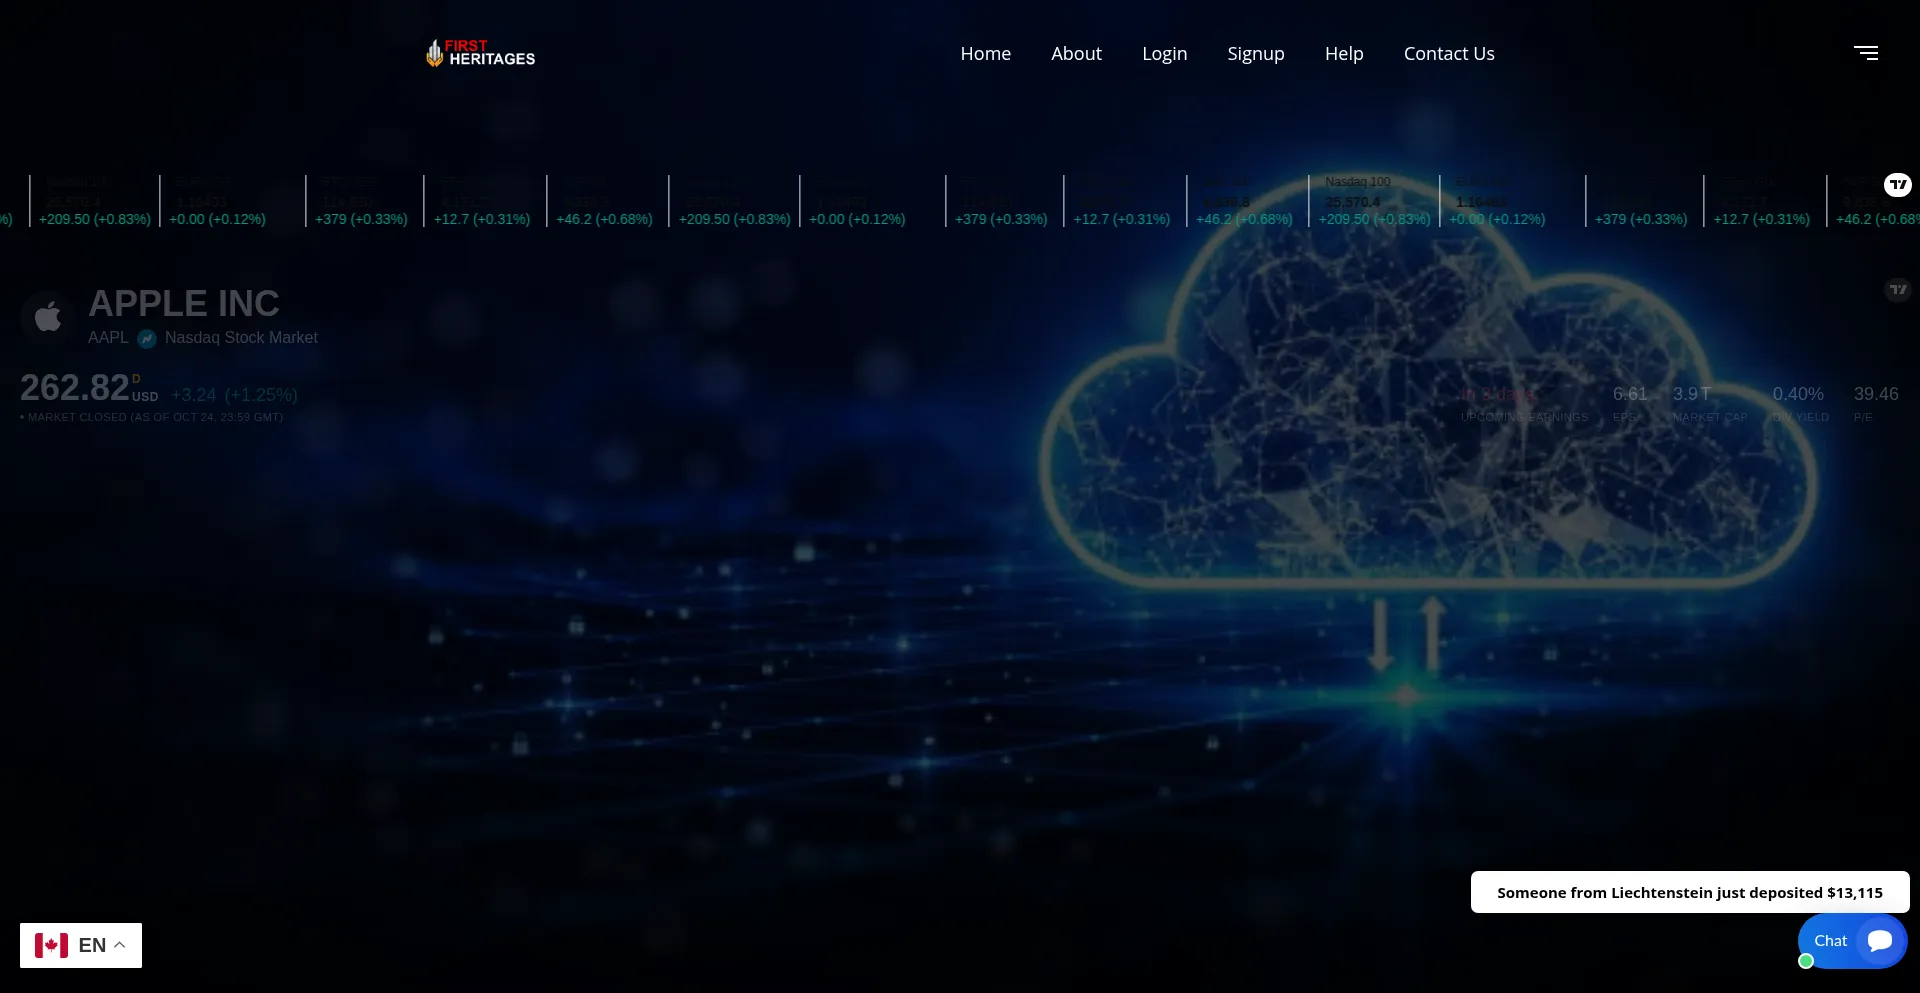Screen dimensions: 1920x993
Task: Click the language selector chevron arrow
Action: [120, 945]
